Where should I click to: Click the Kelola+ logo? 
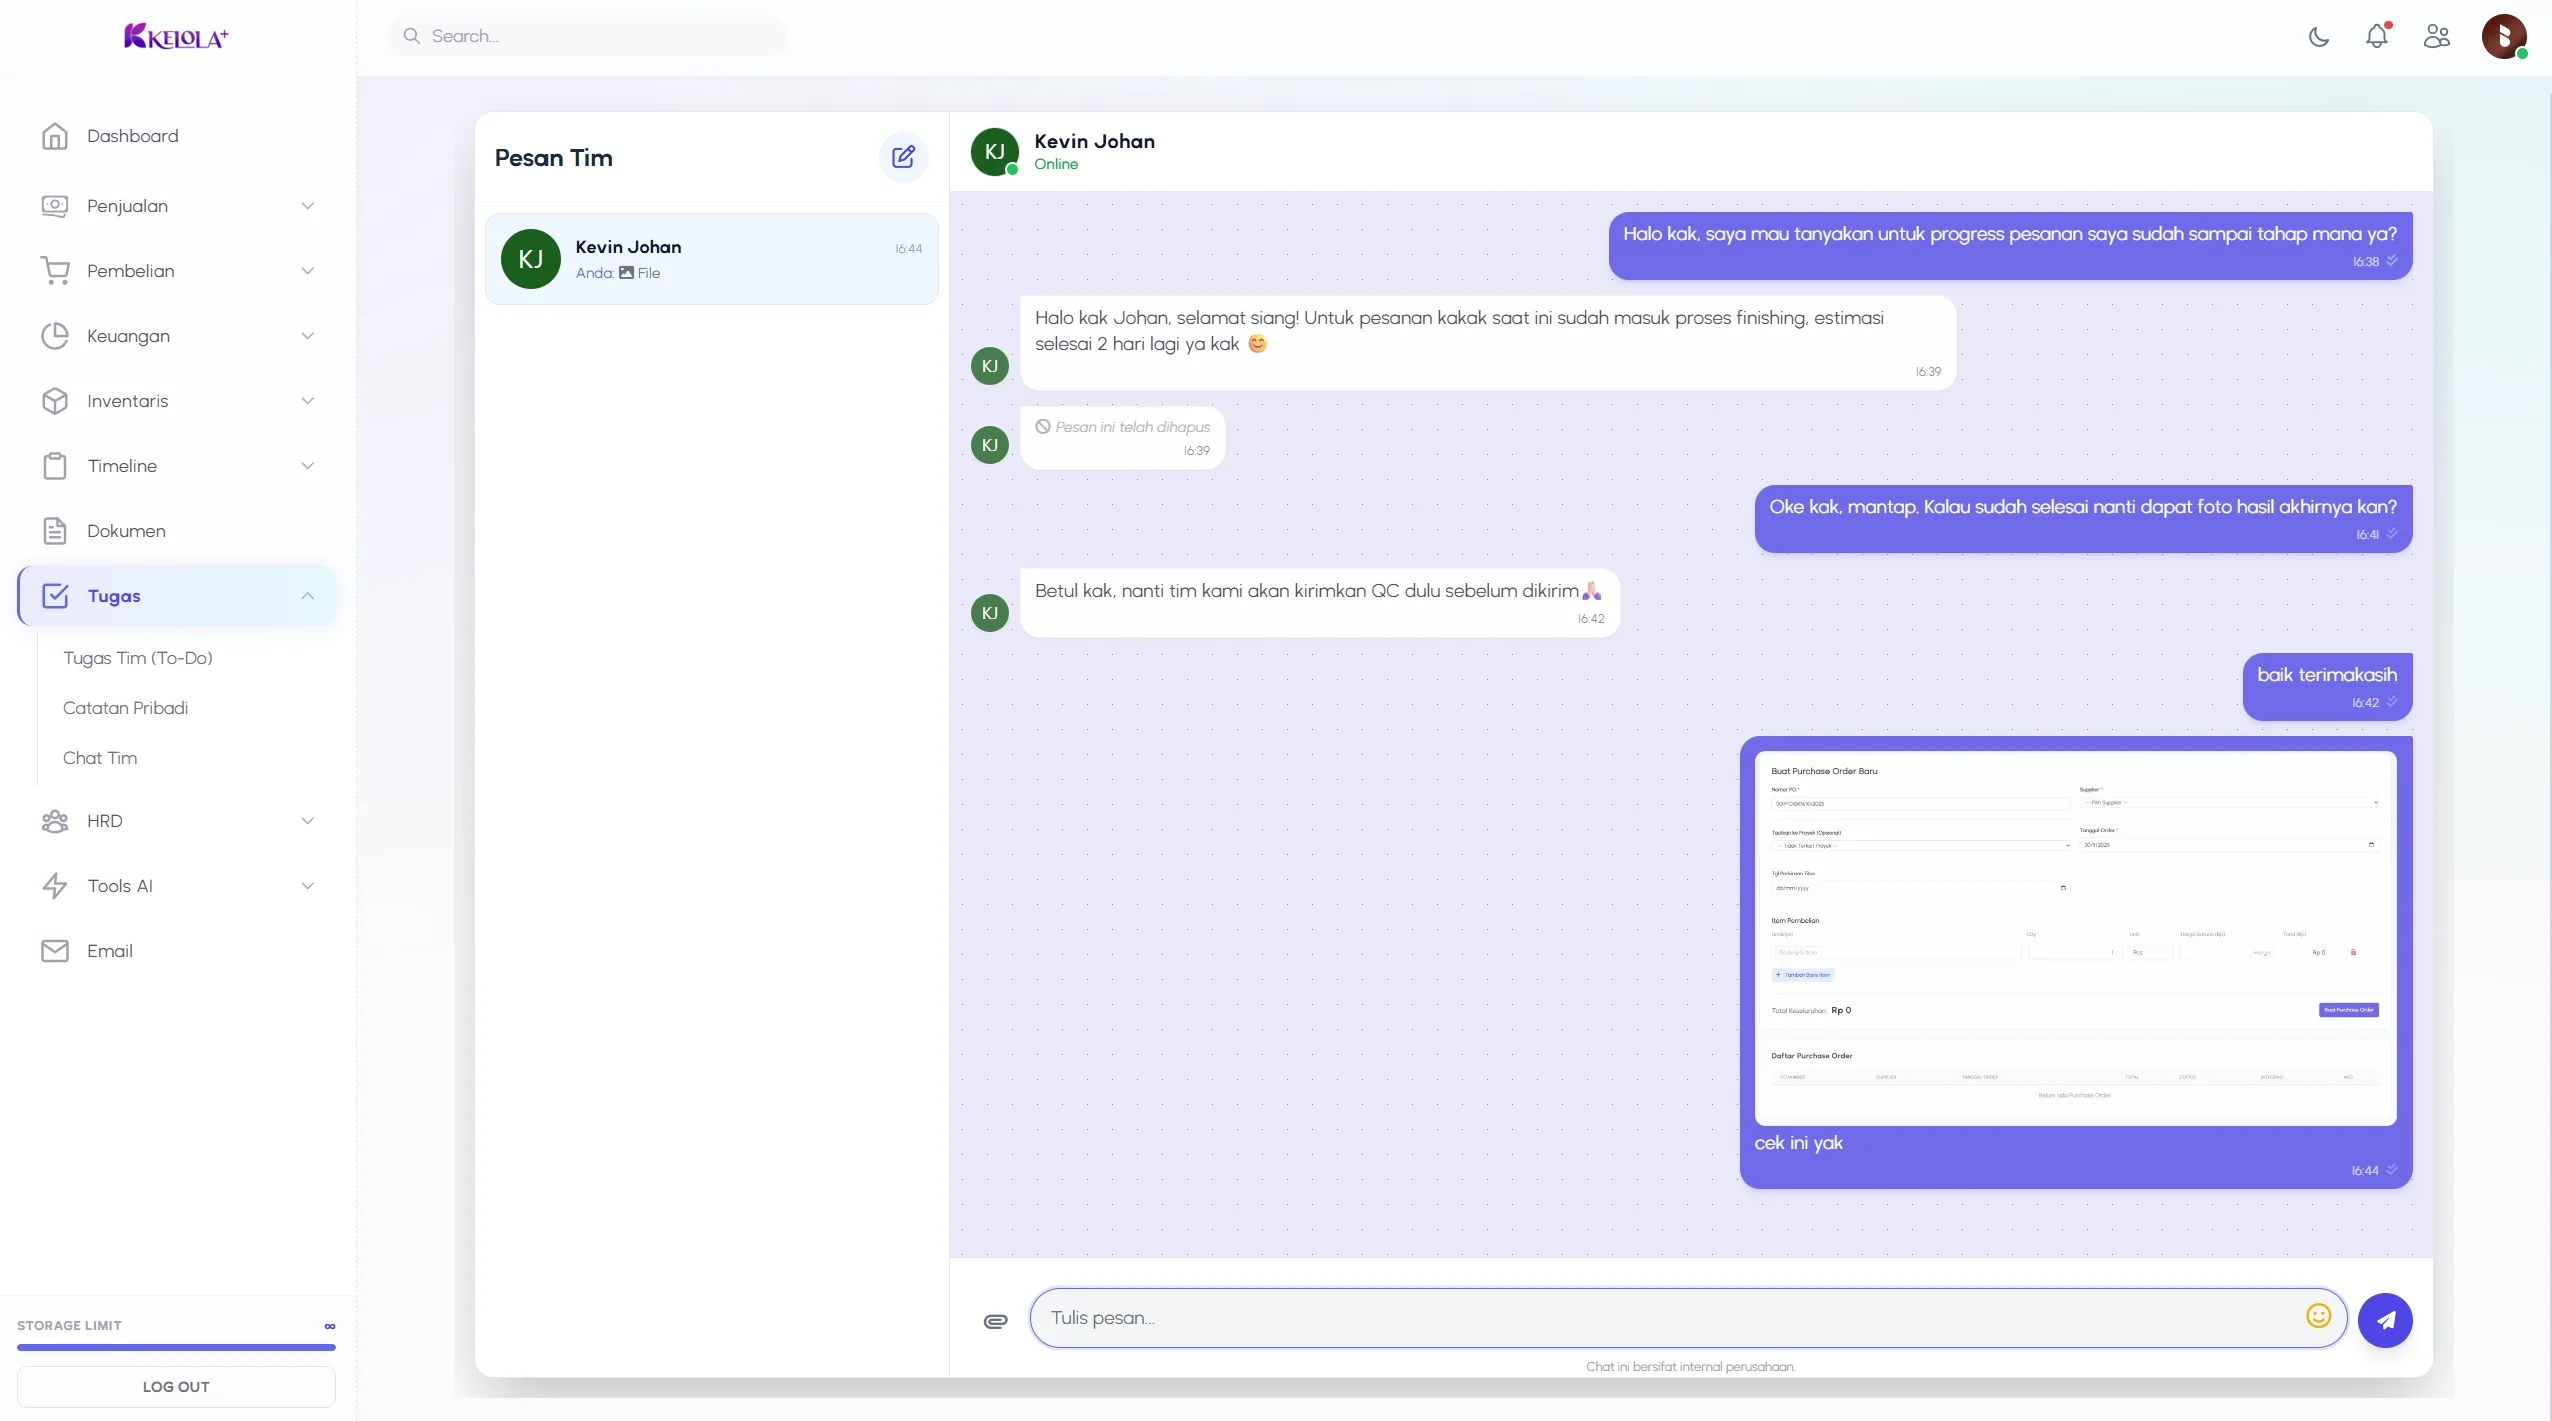click(x=176, y=35)
